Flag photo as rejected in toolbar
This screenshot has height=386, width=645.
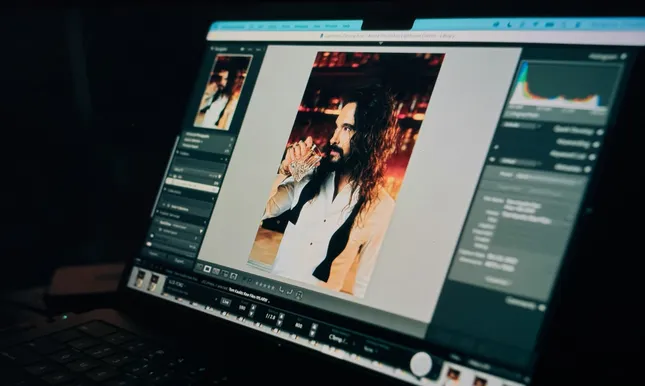click(251, 280)
